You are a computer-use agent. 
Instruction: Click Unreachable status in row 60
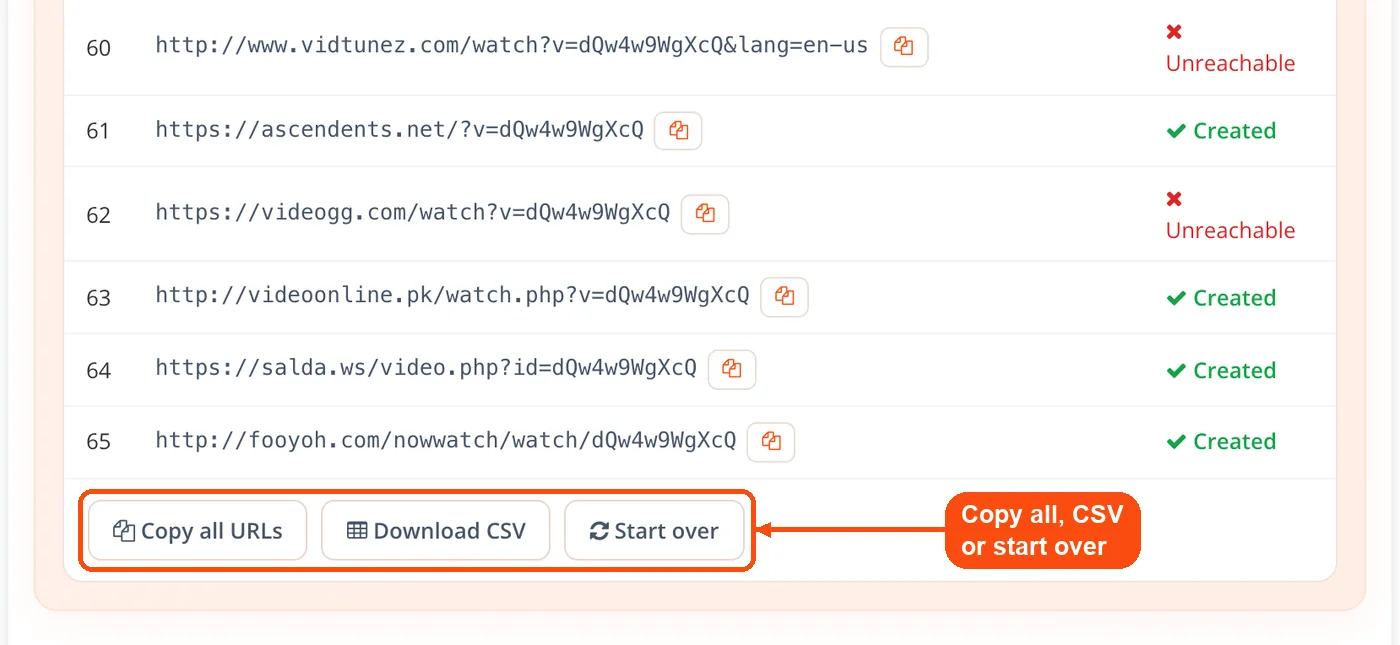1230,48
